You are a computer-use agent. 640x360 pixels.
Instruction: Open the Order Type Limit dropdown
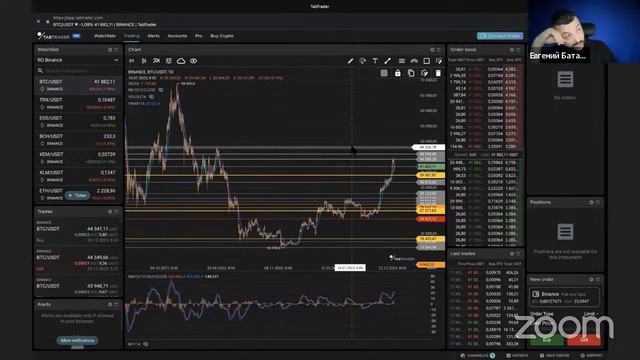591,313
